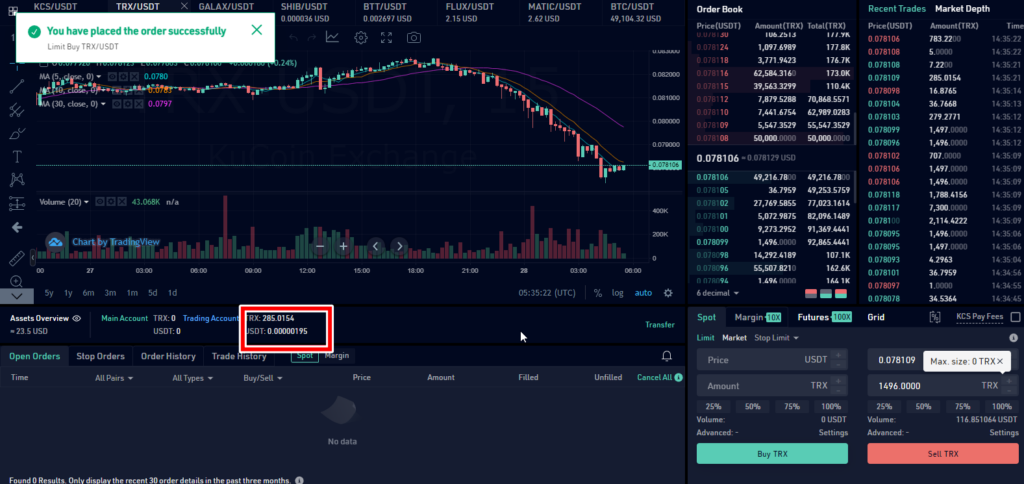Enable the KCS Pay Fees checkbox
1024x484 pixels.
(1015, 317)
